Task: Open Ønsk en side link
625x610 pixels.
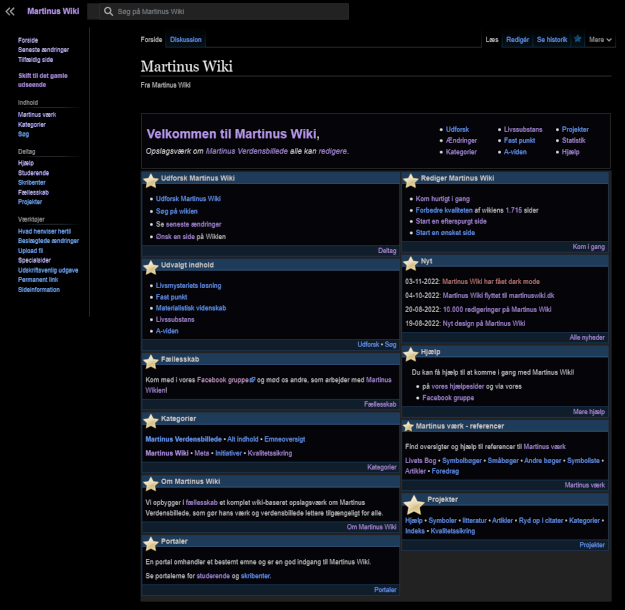Action: point(175,237)
